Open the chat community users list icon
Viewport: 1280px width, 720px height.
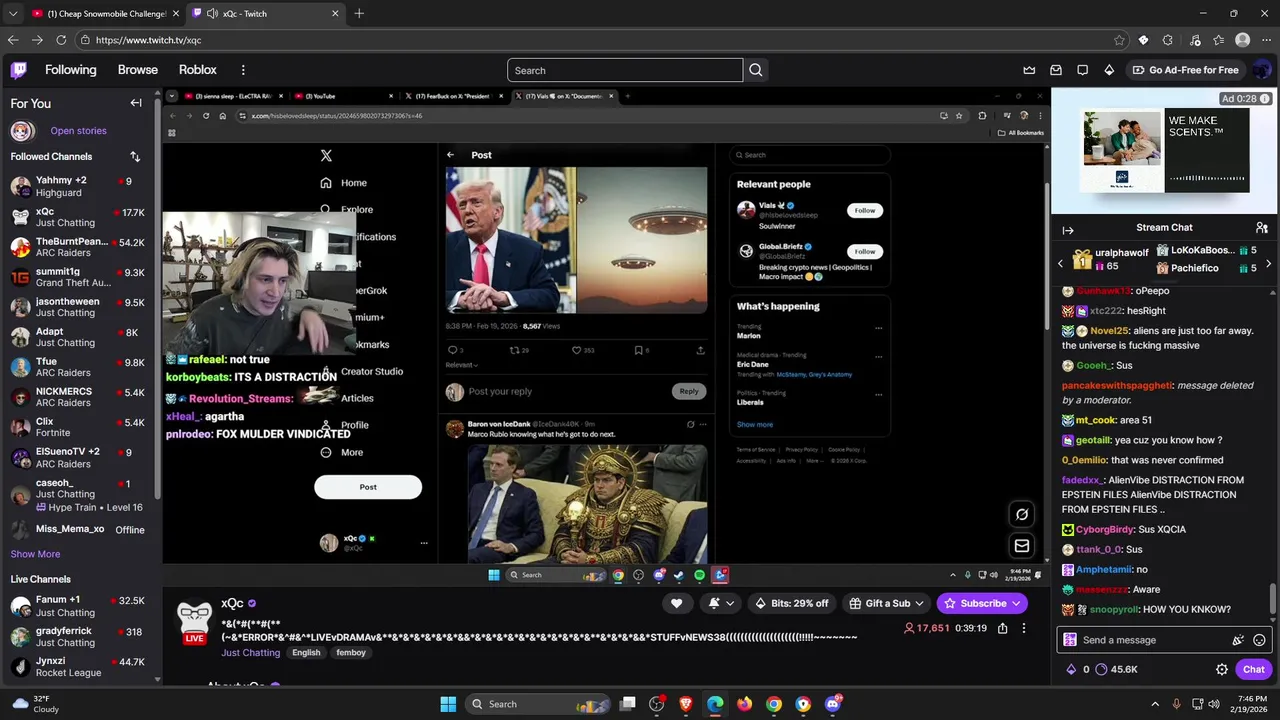tap(1262, 228)
